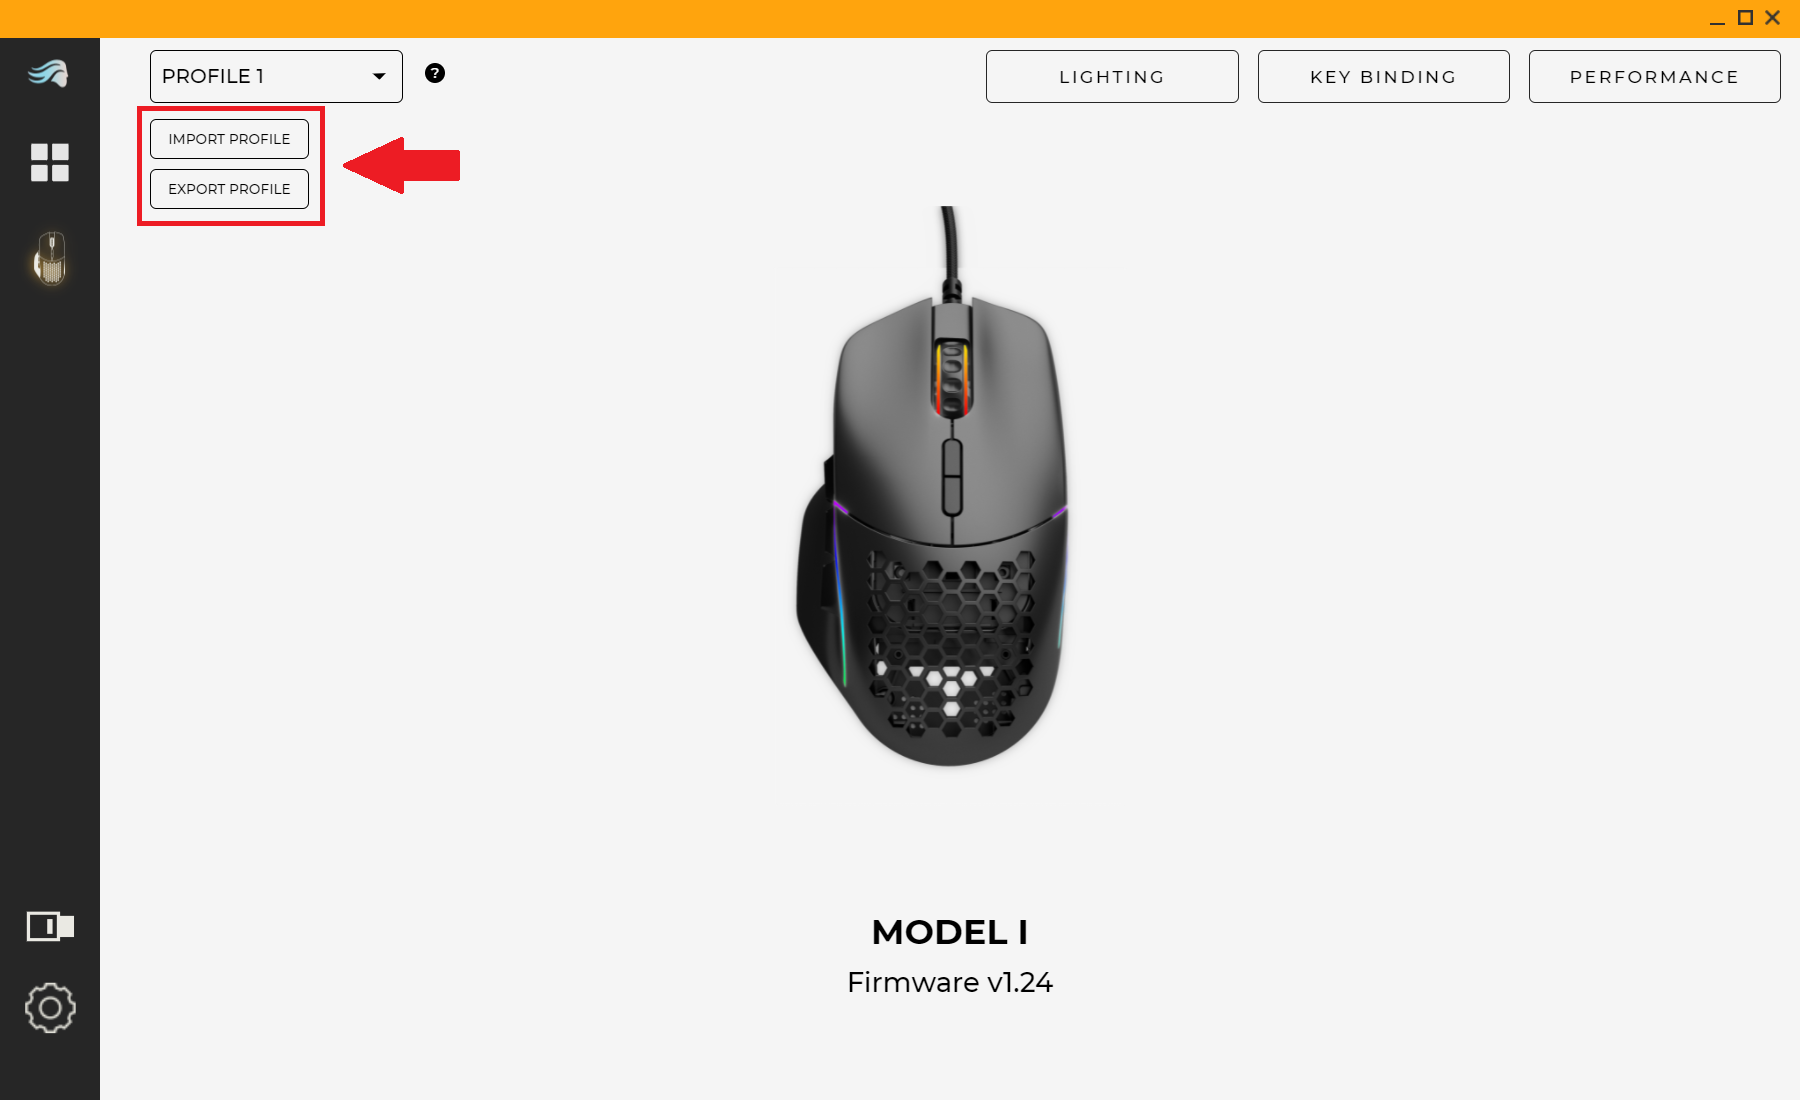Screen dimensions: 1800x1100
Task: Open settings gear in sidebar
Action: 50,1008
